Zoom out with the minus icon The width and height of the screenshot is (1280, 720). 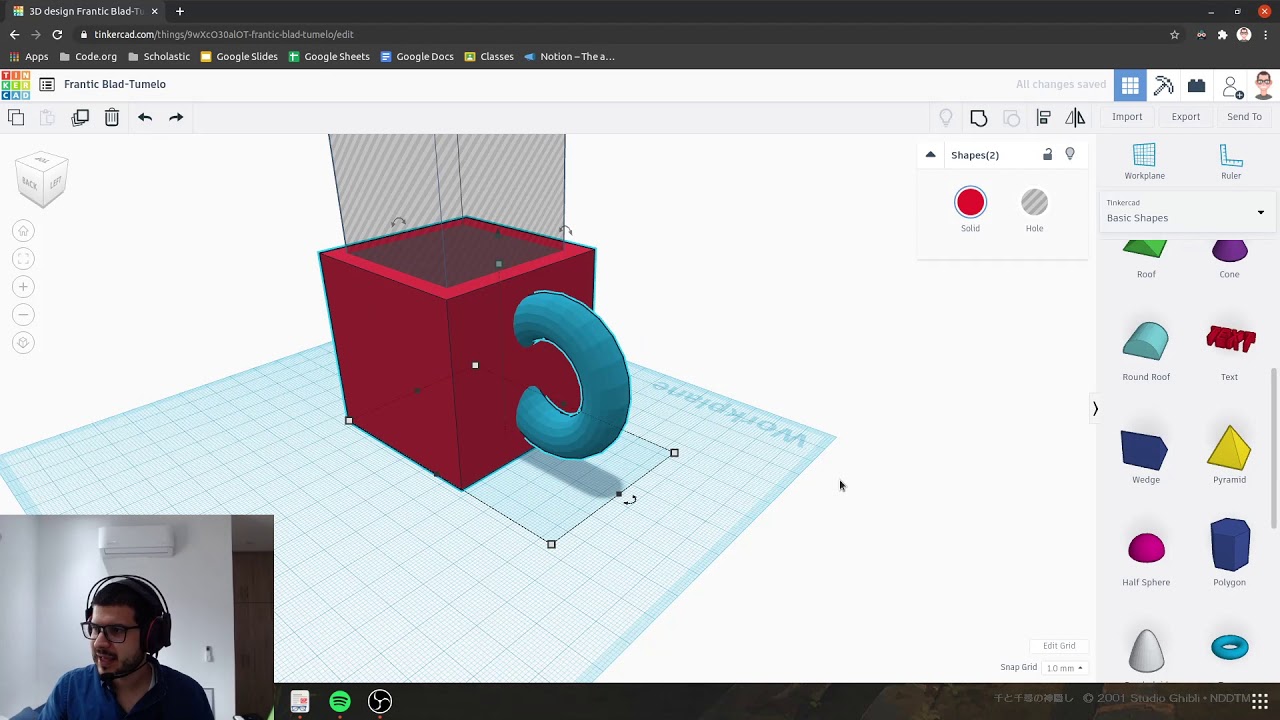tap(23, 315)
